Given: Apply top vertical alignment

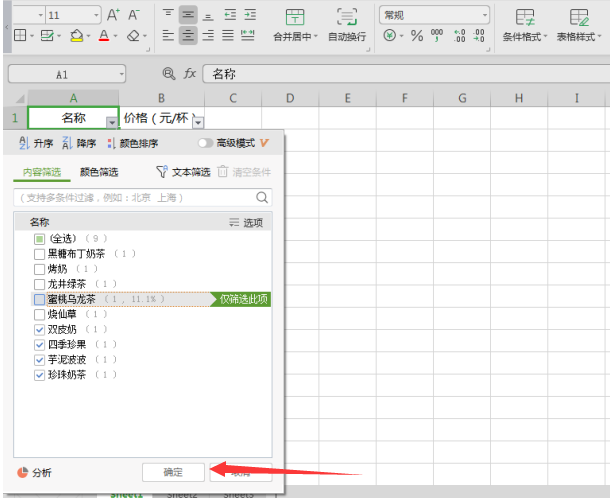Looking at the screenshot, I should (x=168, y=15).
